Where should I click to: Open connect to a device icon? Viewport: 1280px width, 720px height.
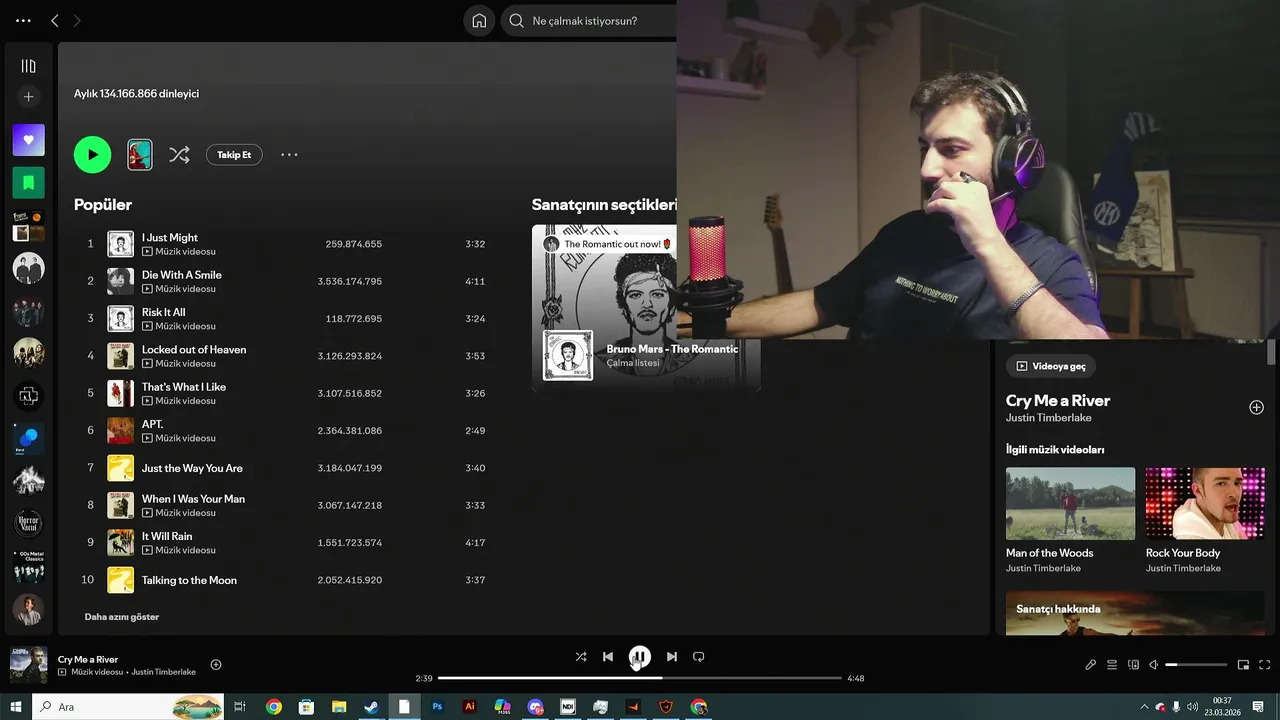coord(1133,665)
